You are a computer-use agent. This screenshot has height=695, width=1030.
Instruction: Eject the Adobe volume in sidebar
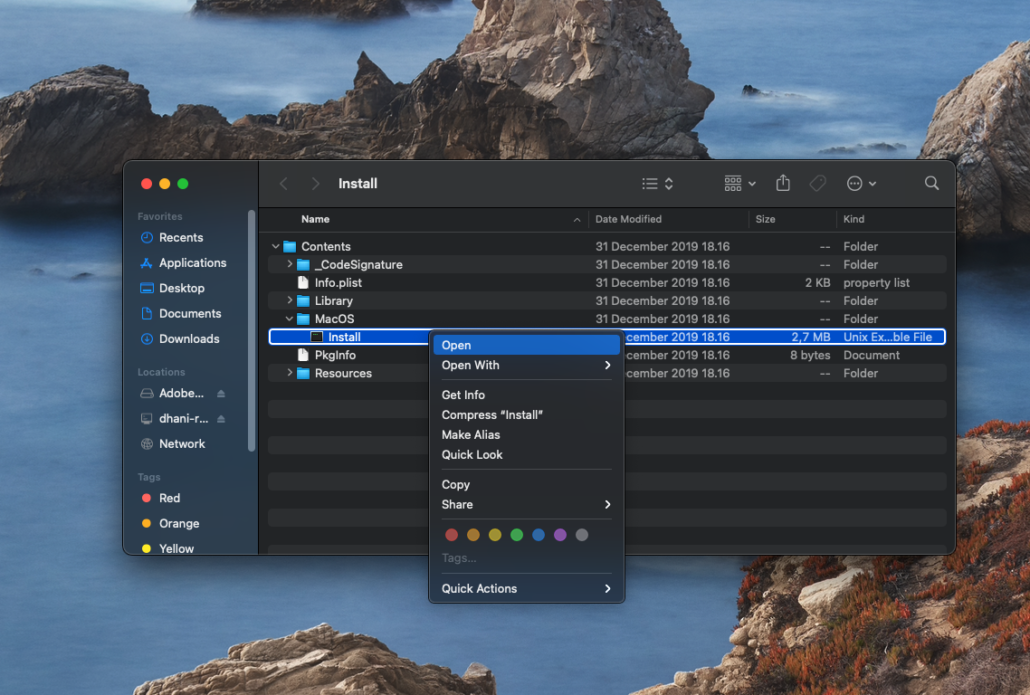(221, 394)
